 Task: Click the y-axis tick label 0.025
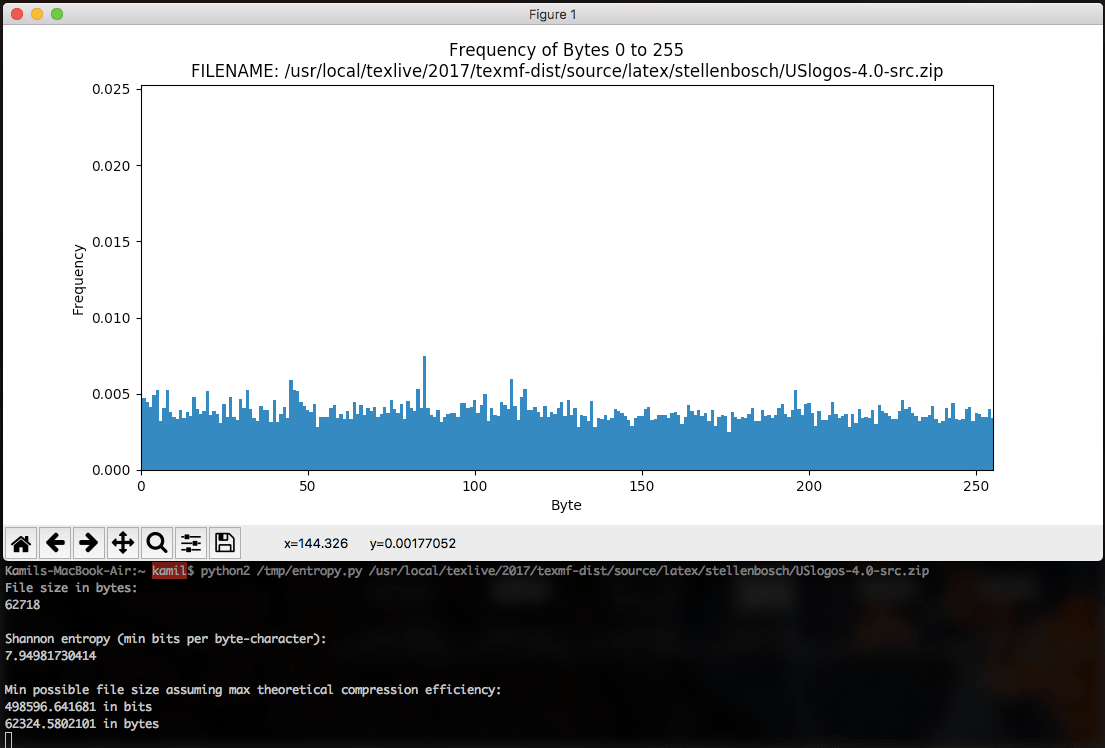tap(111, 89)
